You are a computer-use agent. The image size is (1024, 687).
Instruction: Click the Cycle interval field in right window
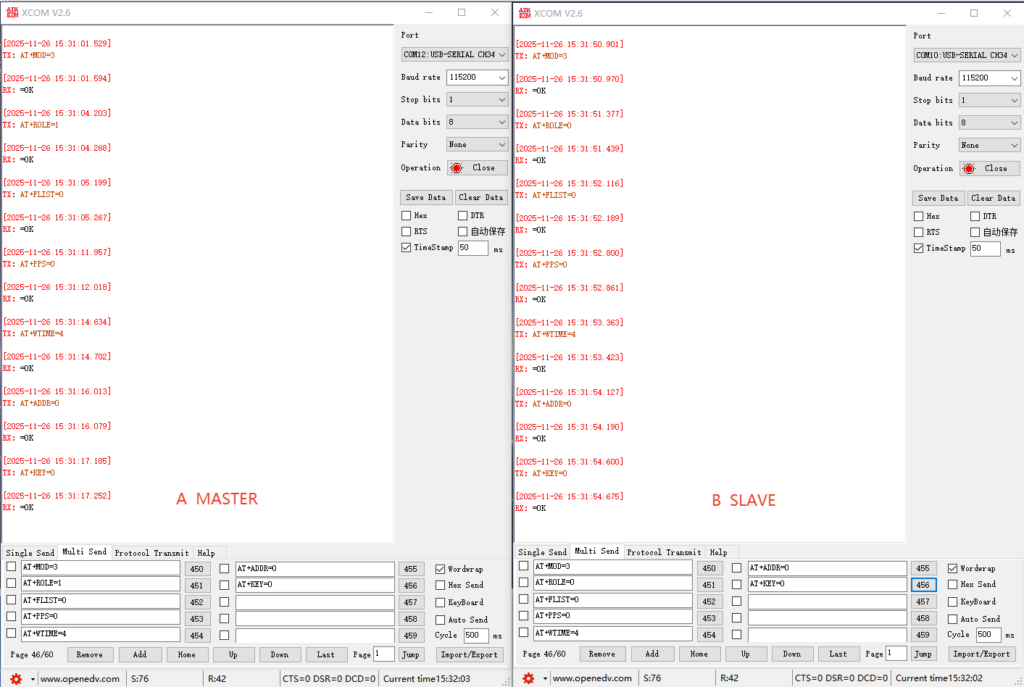coord(987,635)
